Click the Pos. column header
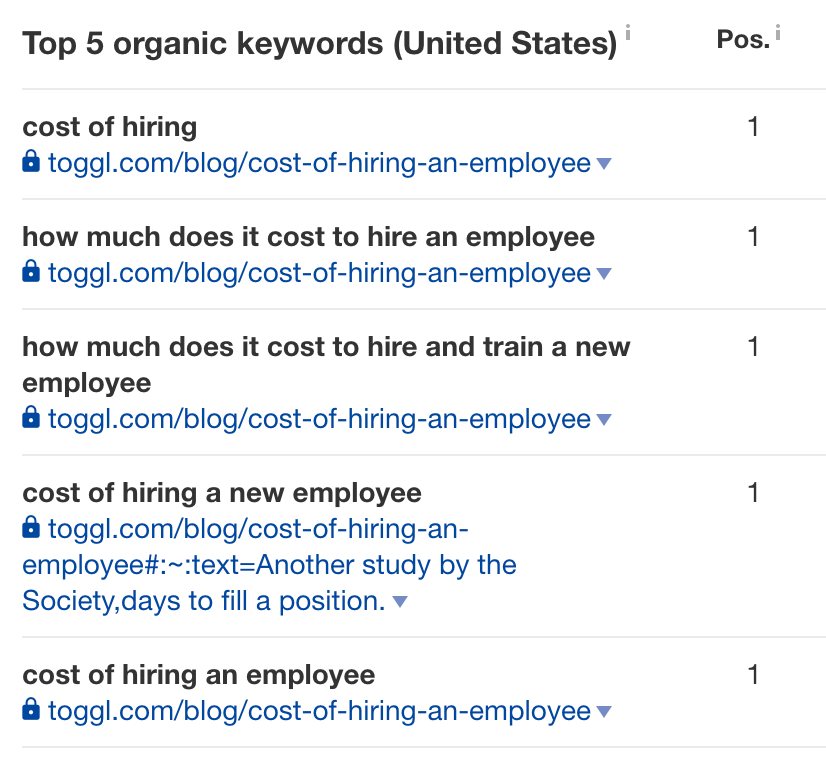This screenshot has height=766, width=826. pyautogui.click(x=743, y=40)
